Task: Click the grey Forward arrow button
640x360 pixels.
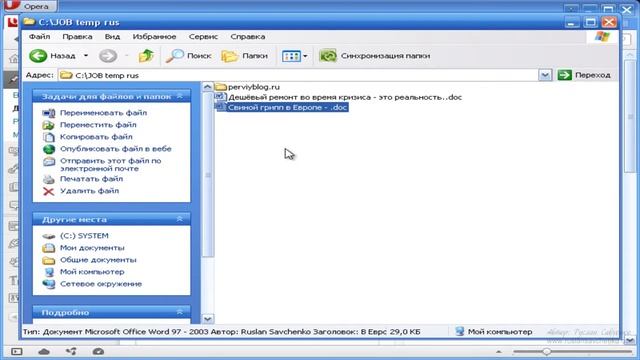Action: coord(108,56)
